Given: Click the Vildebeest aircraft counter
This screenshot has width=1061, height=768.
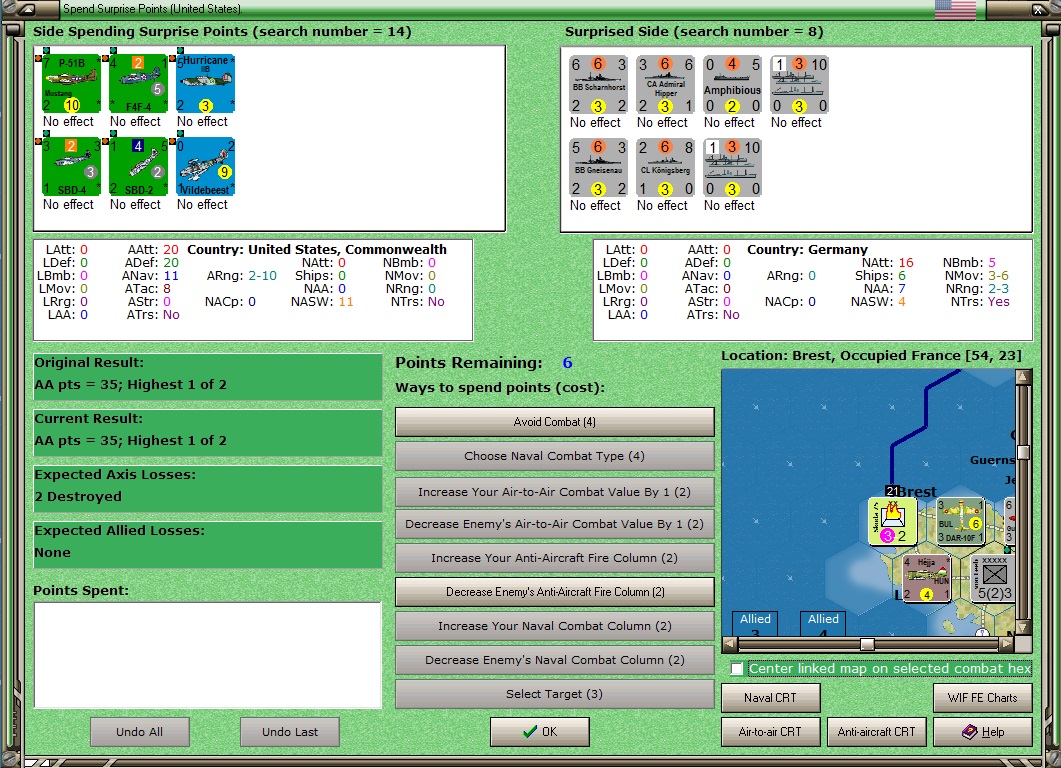Looking at the screenshot, I should coord(205,167).
